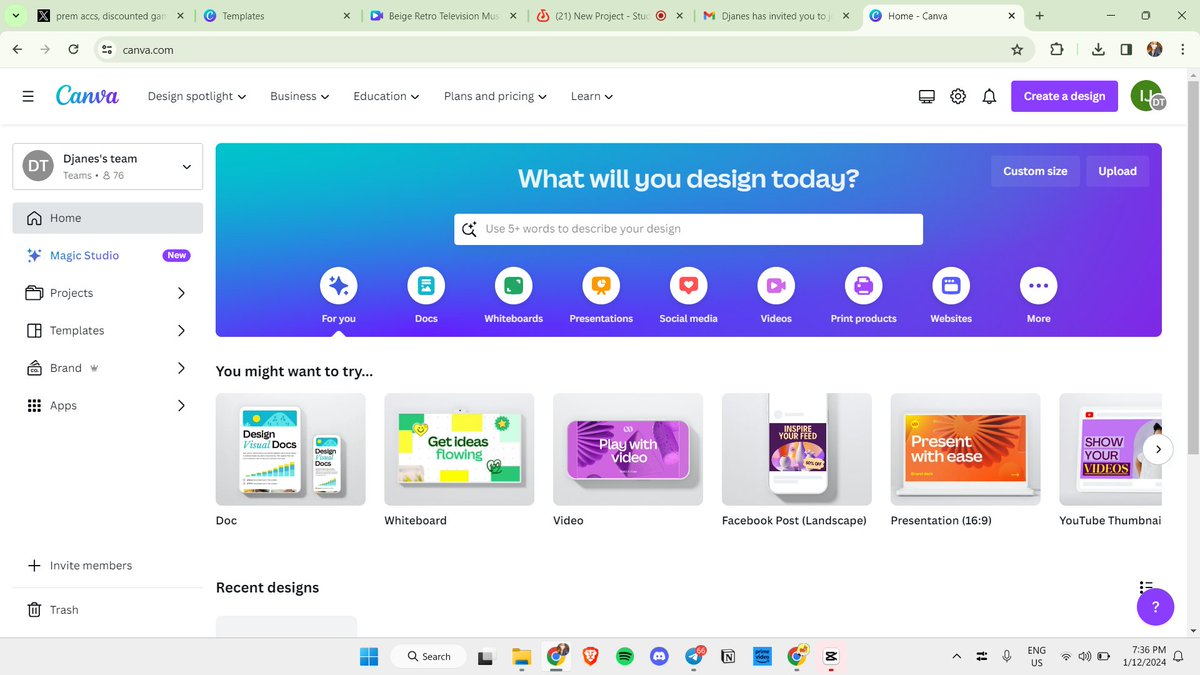This screenshot has width=1200, height=675.
Task: Click the Canva logo
Action: tap(87, 96)
